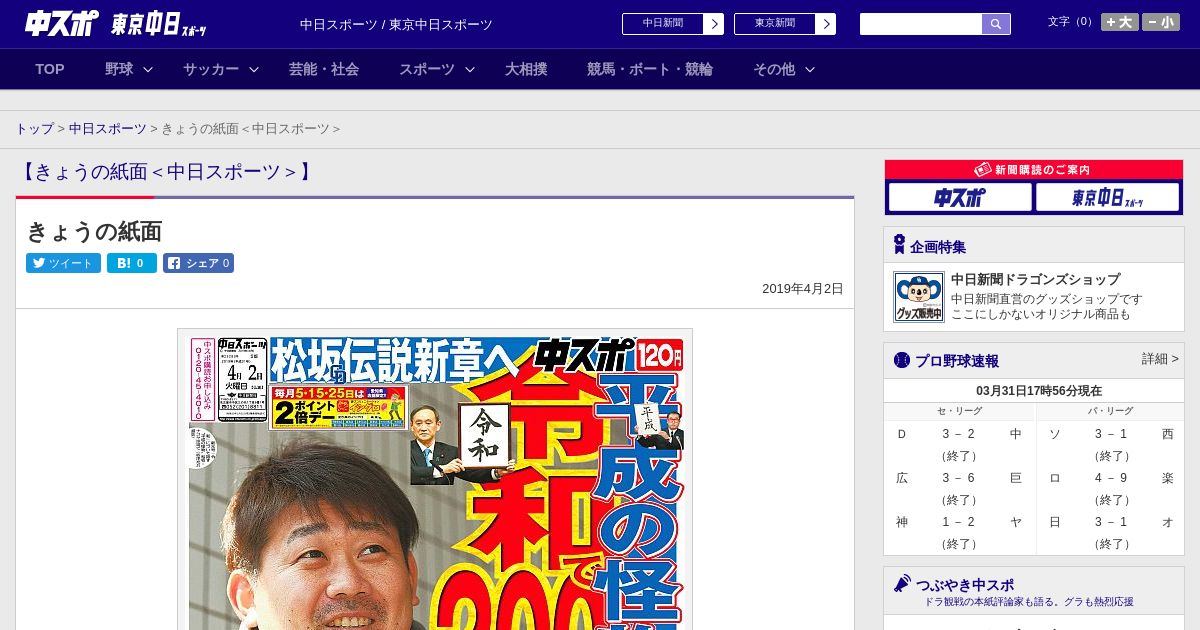Open the 東京新聞 link button
The width and height of the screenshot is (1200, 630).
tap(775, 24)
